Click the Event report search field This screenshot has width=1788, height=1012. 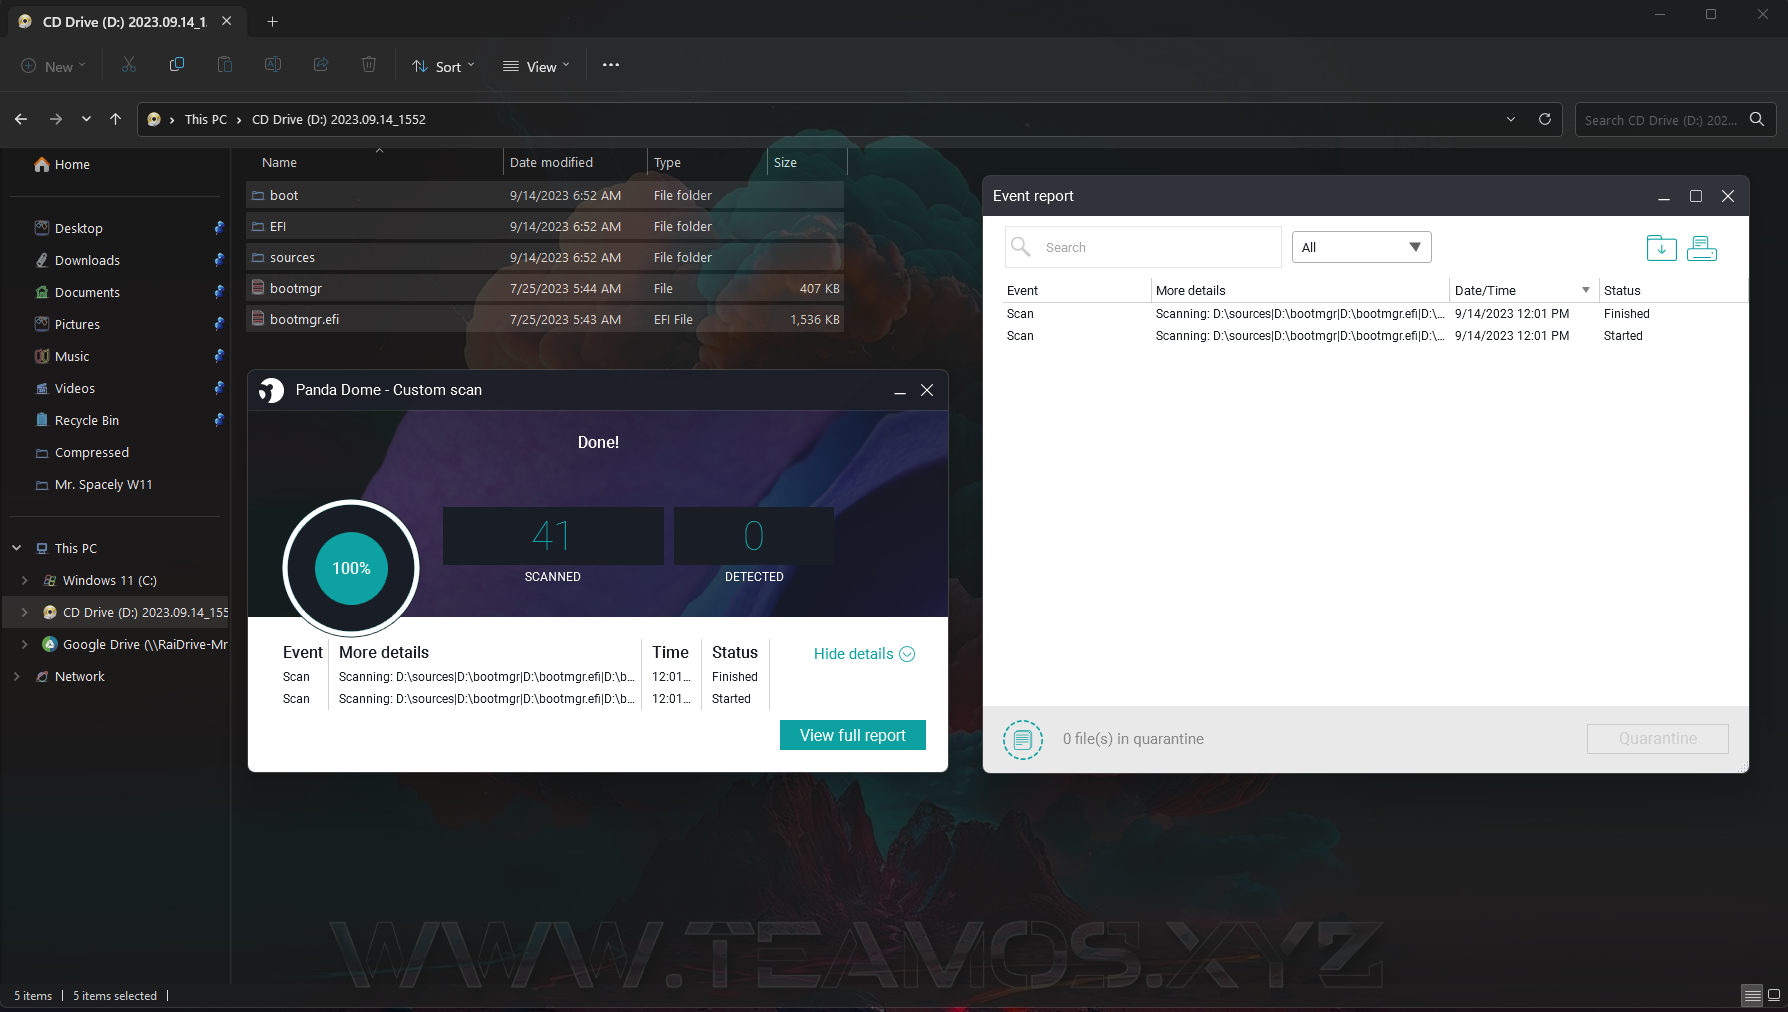pos(1143,247)
